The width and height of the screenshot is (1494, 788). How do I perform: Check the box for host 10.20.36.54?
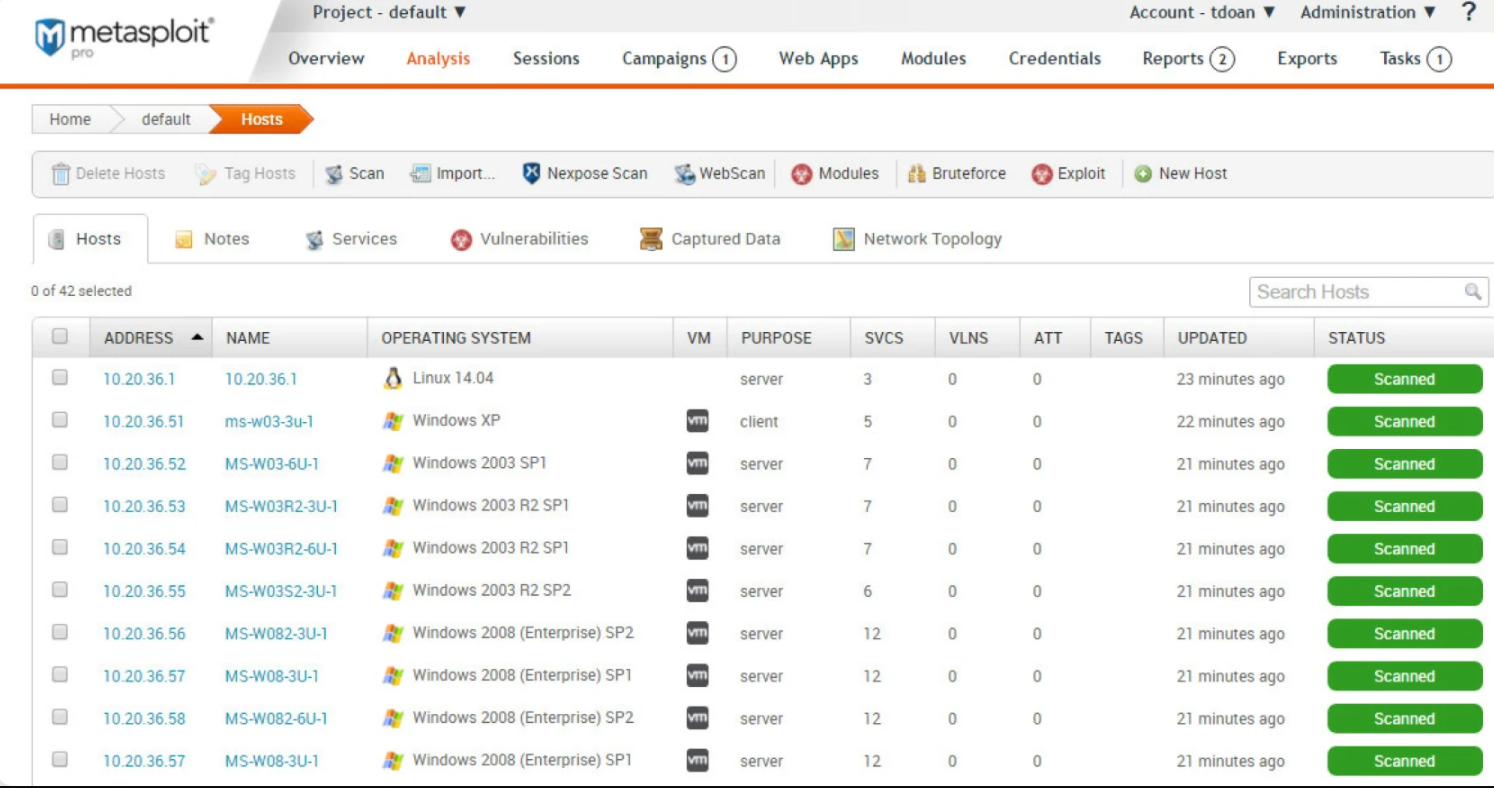(x=60, y=548)
